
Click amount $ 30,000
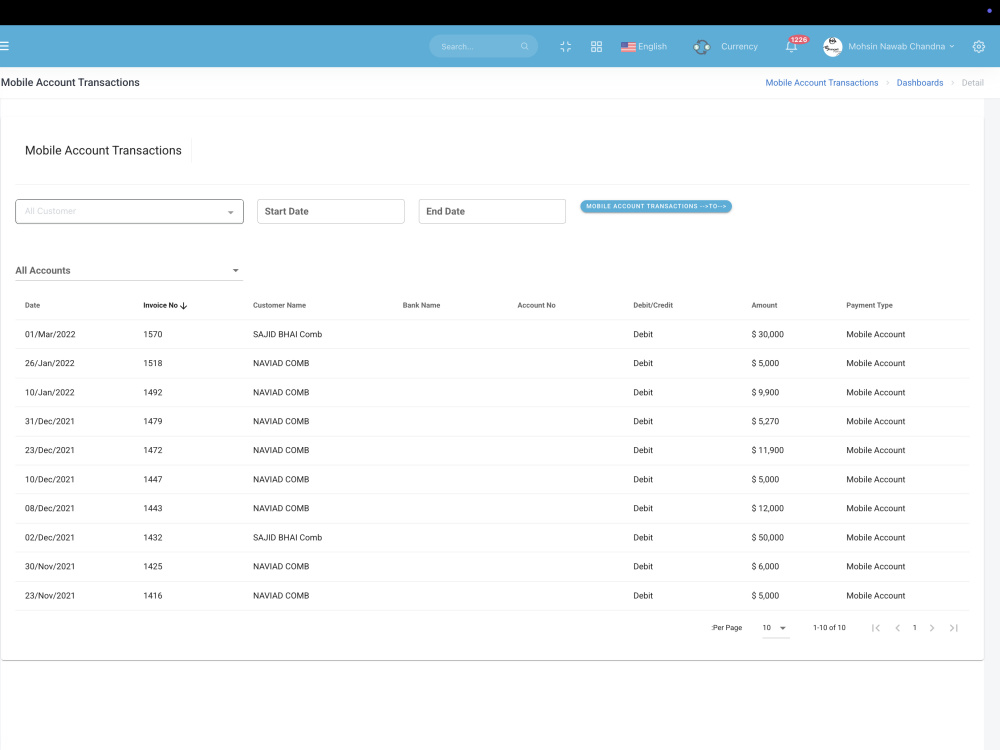pos(768,334)
